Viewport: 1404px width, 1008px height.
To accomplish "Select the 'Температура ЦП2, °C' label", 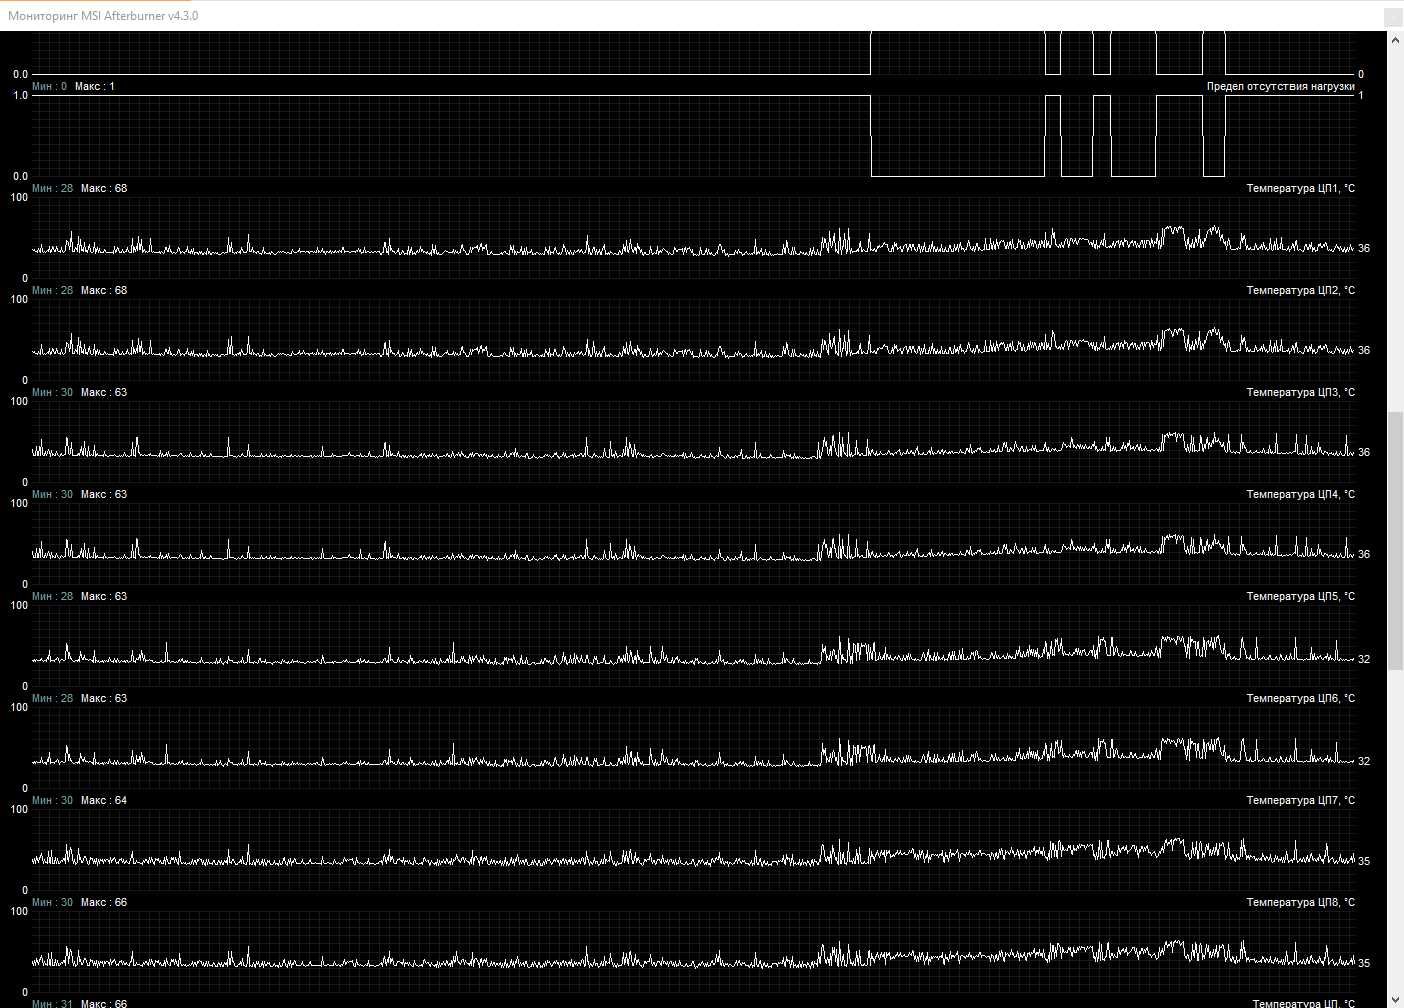I will [x=1300, y=290].
